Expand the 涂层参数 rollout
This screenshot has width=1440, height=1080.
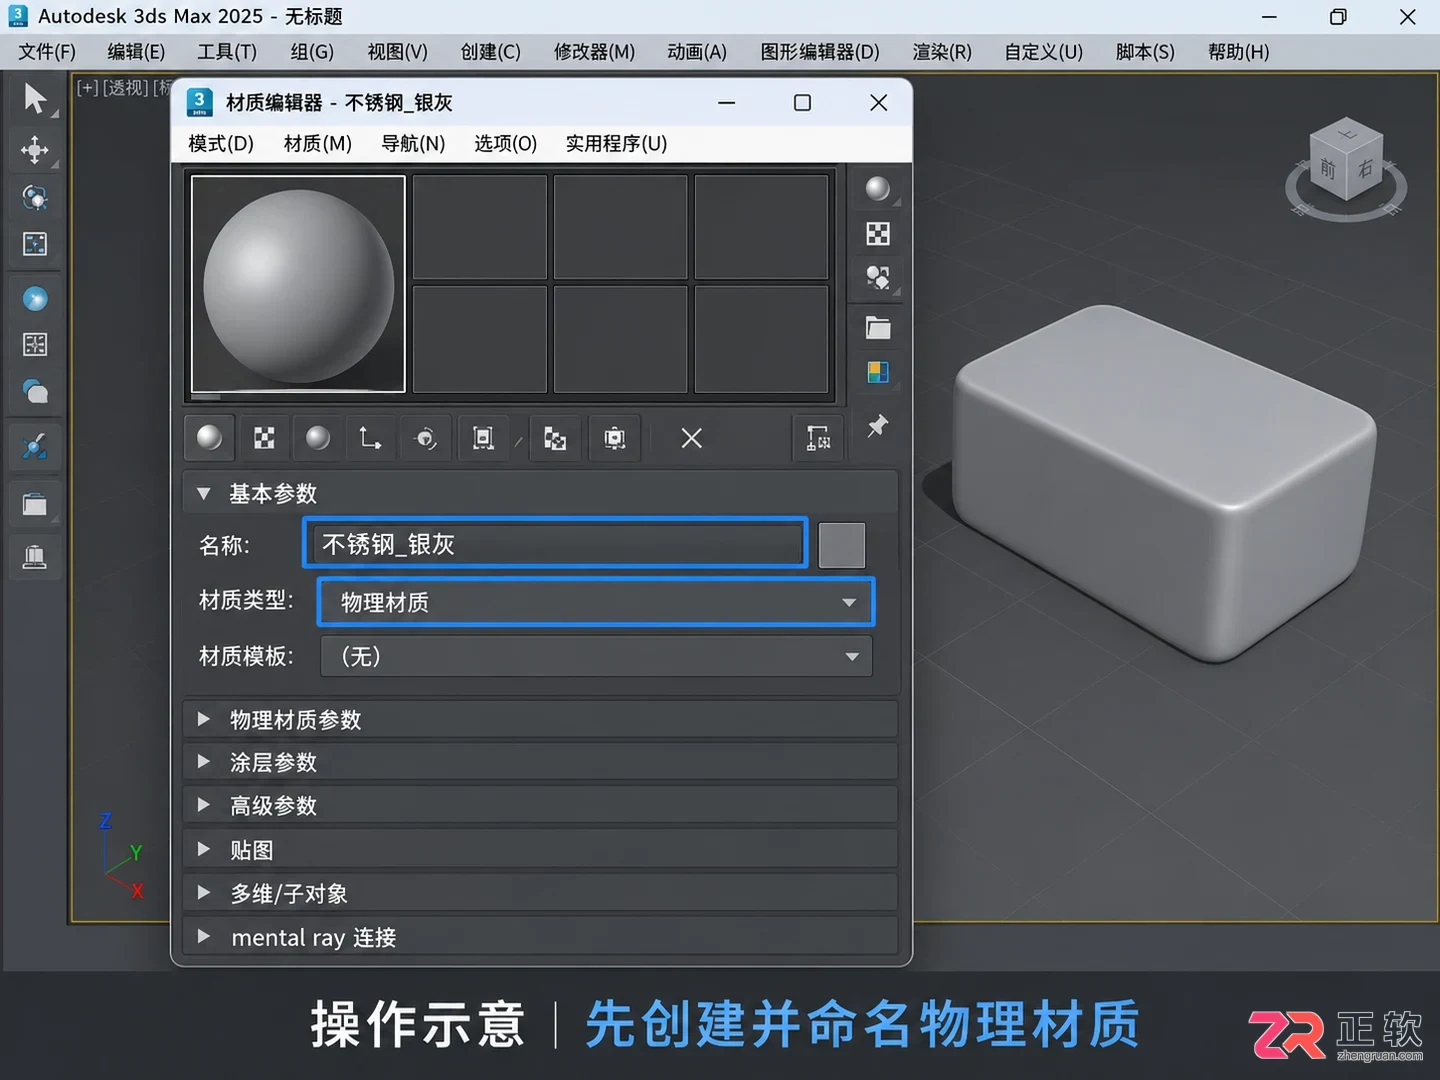coord(540,762)
